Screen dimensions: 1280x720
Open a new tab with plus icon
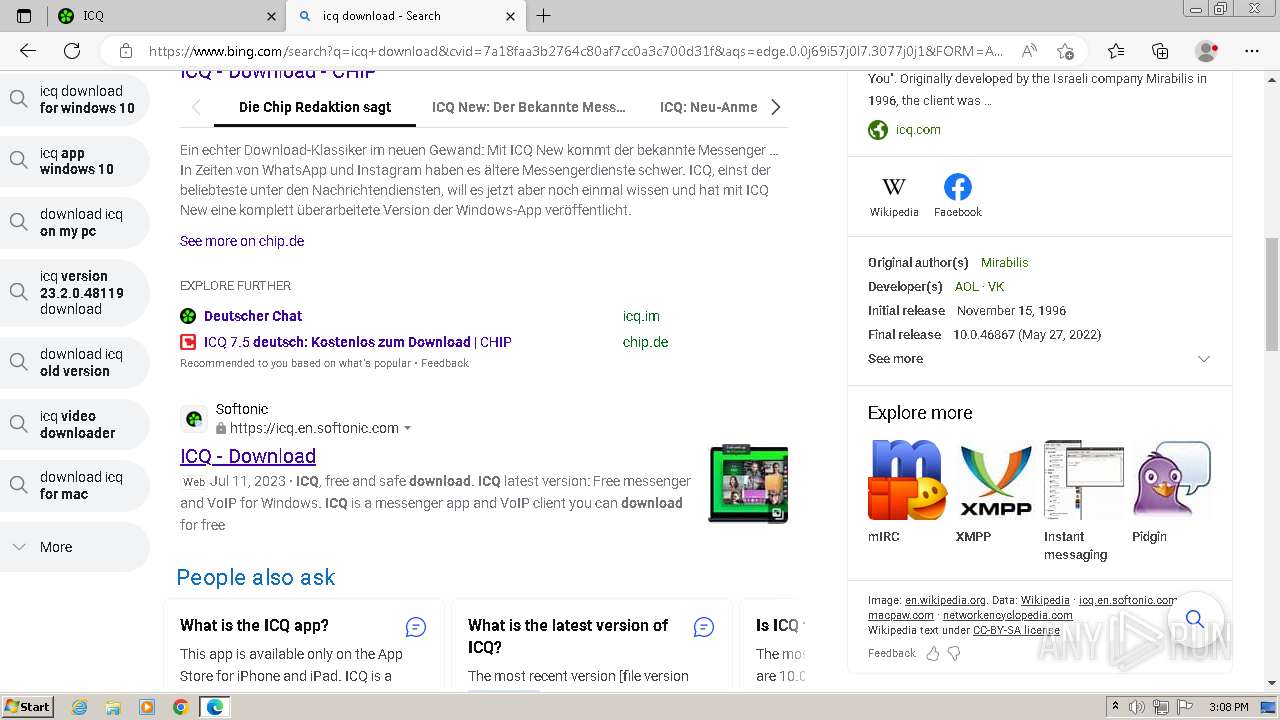544,16
